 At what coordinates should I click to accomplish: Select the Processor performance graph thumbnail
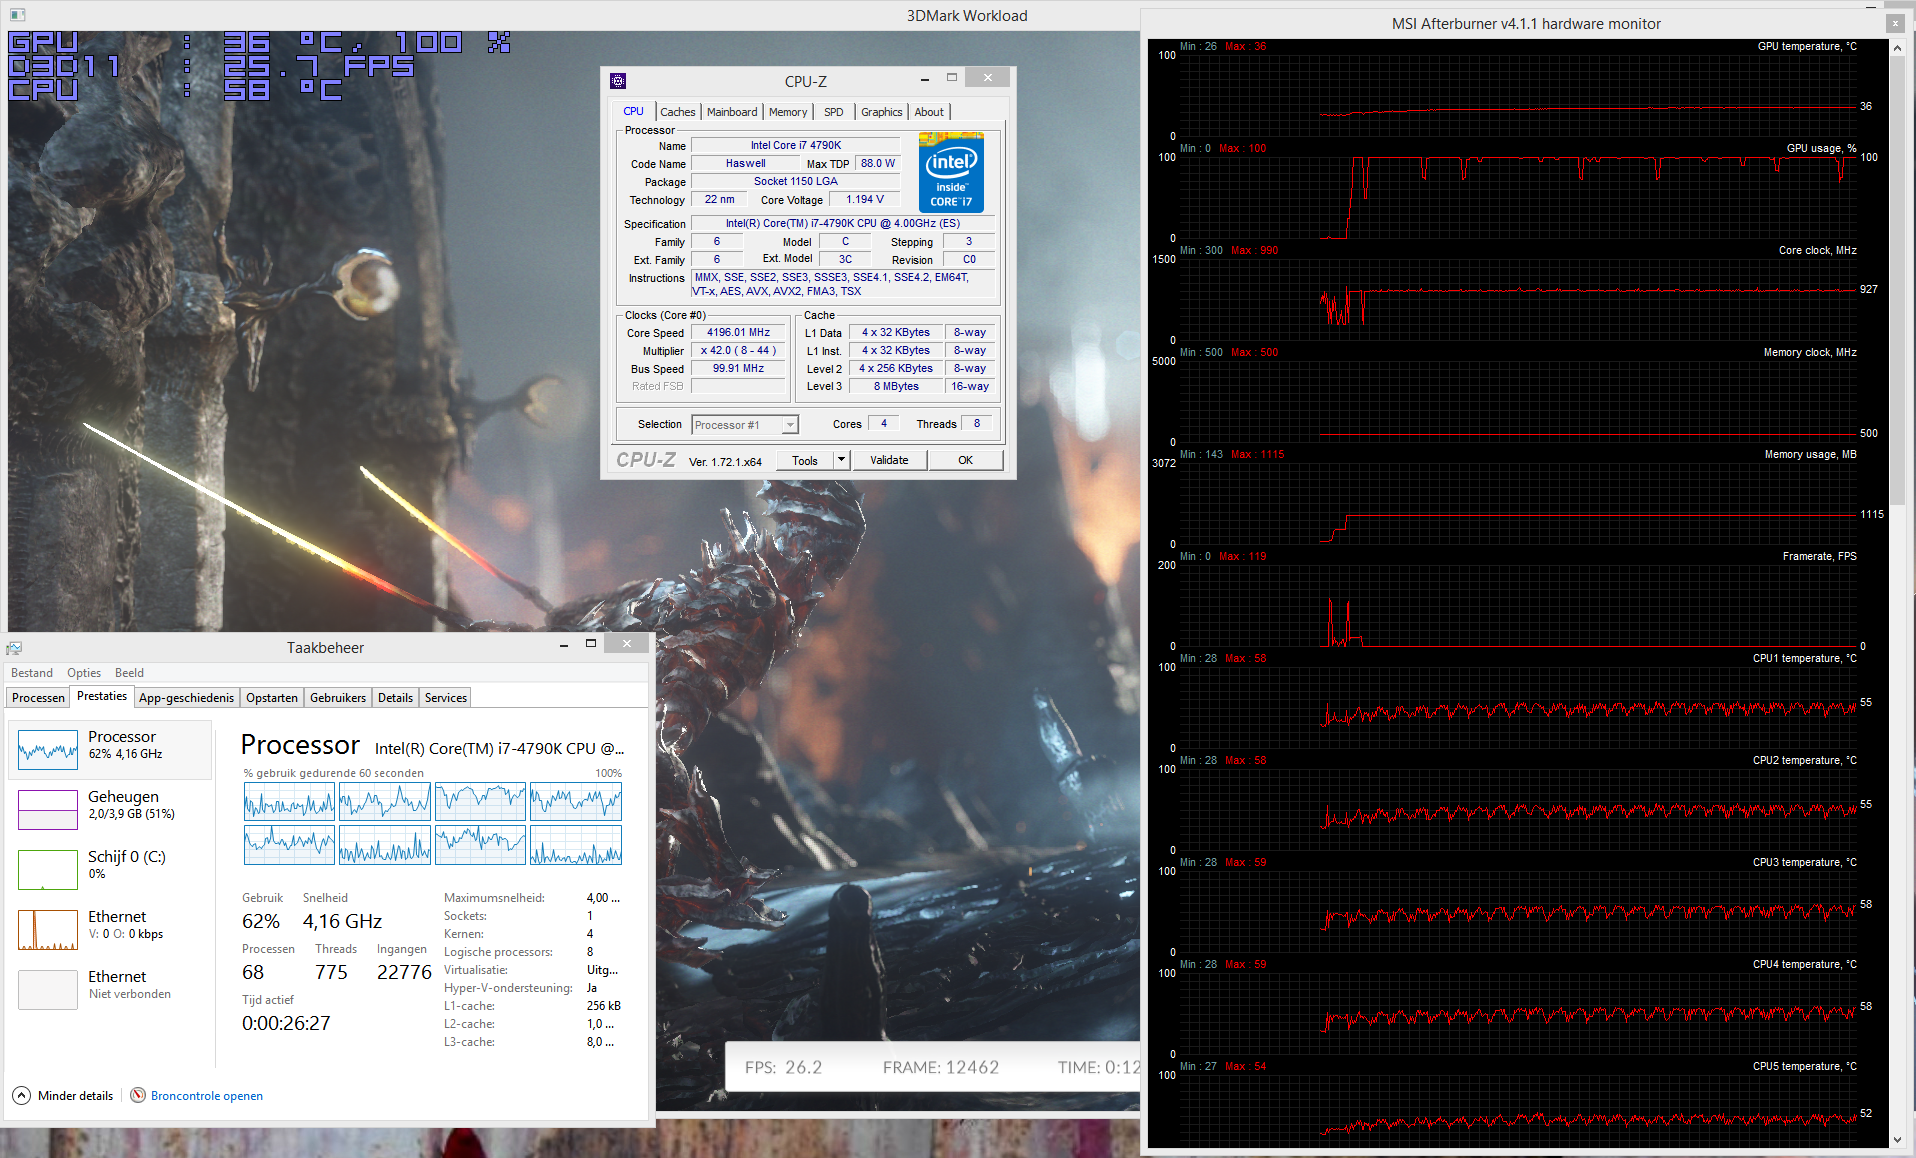point(48,749)
